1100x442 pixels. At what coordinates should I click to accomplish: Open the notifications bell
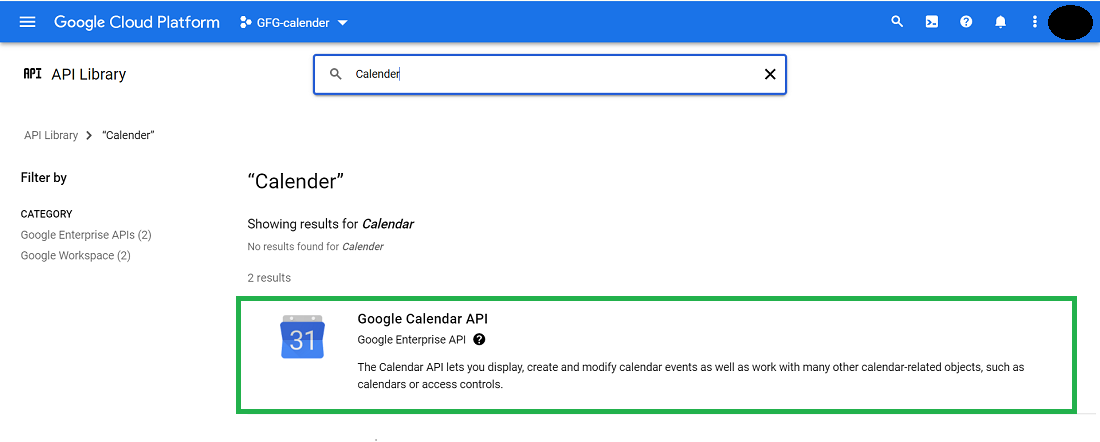(x=1000, y=22)
